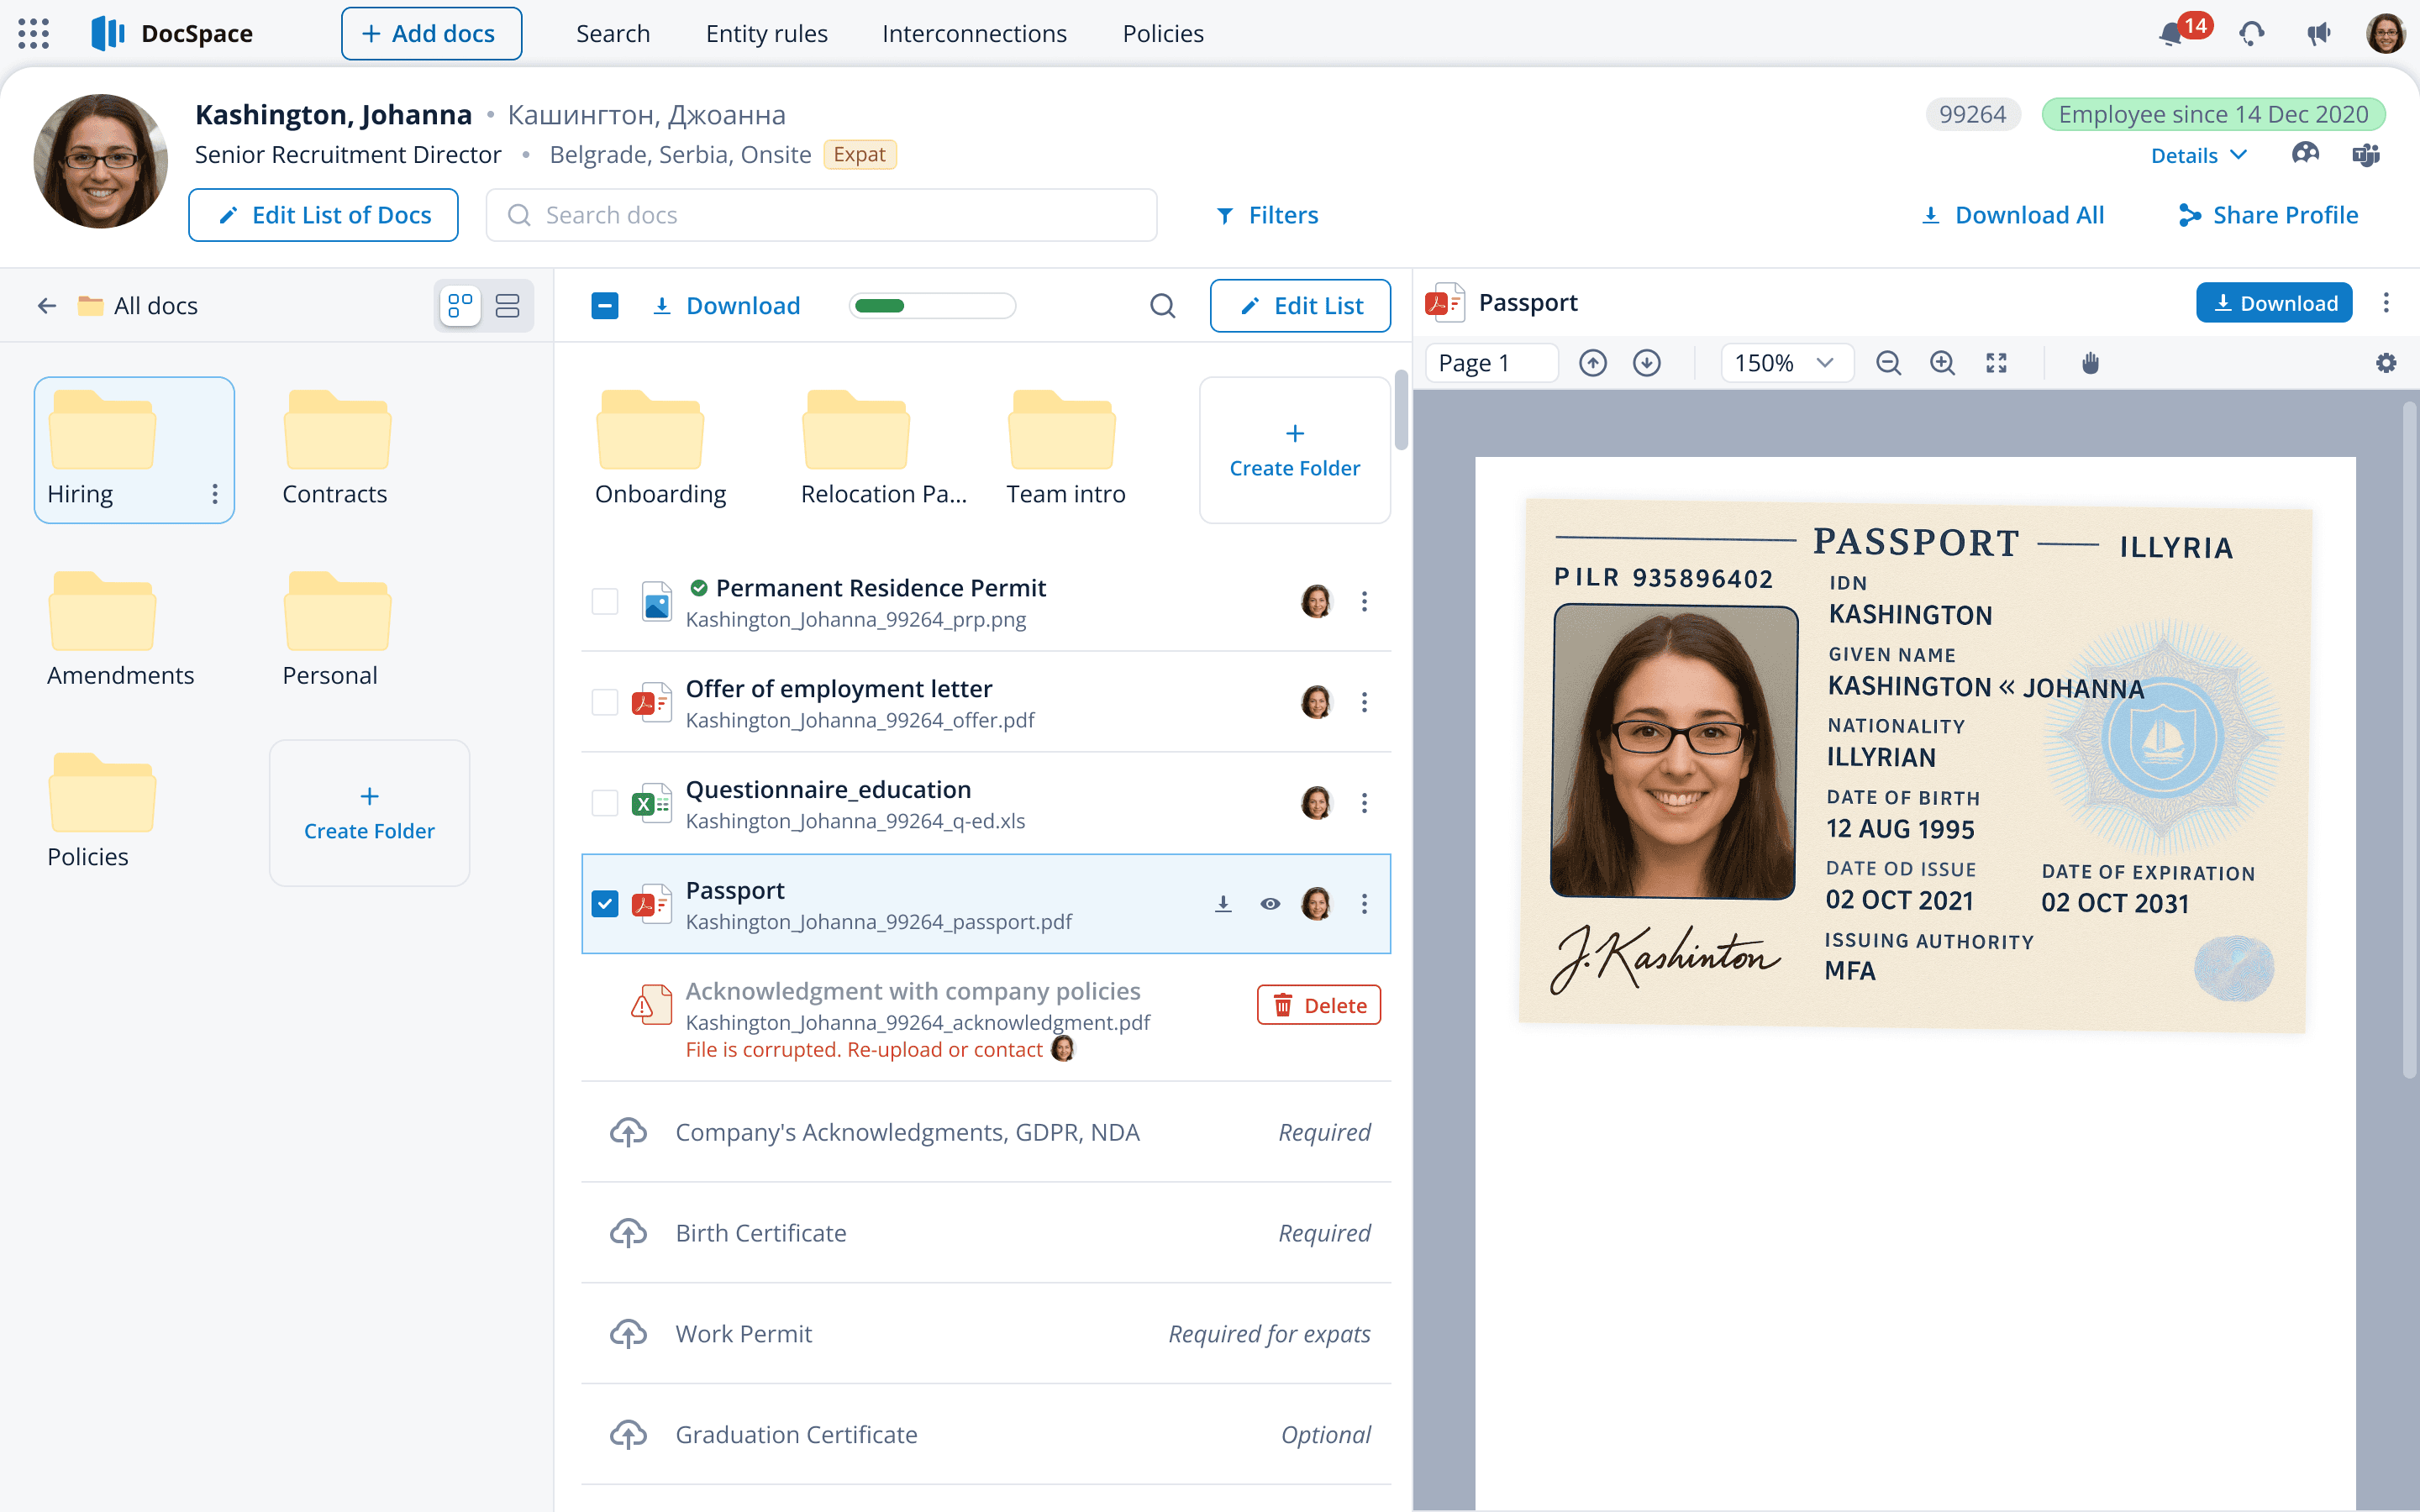Click Share Profile
Screen dimensions: 2420x1512
2268,215
